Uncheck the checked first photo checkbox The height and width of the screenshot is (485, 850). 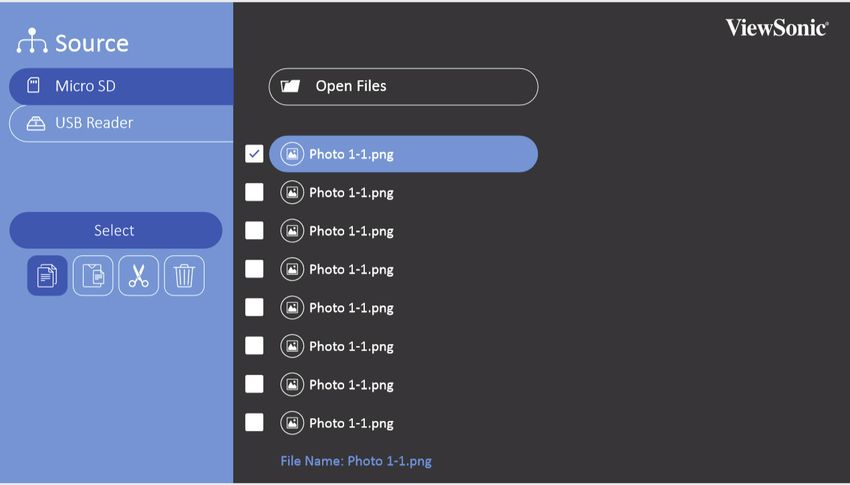pyautogui.click(x=254, y=154)
